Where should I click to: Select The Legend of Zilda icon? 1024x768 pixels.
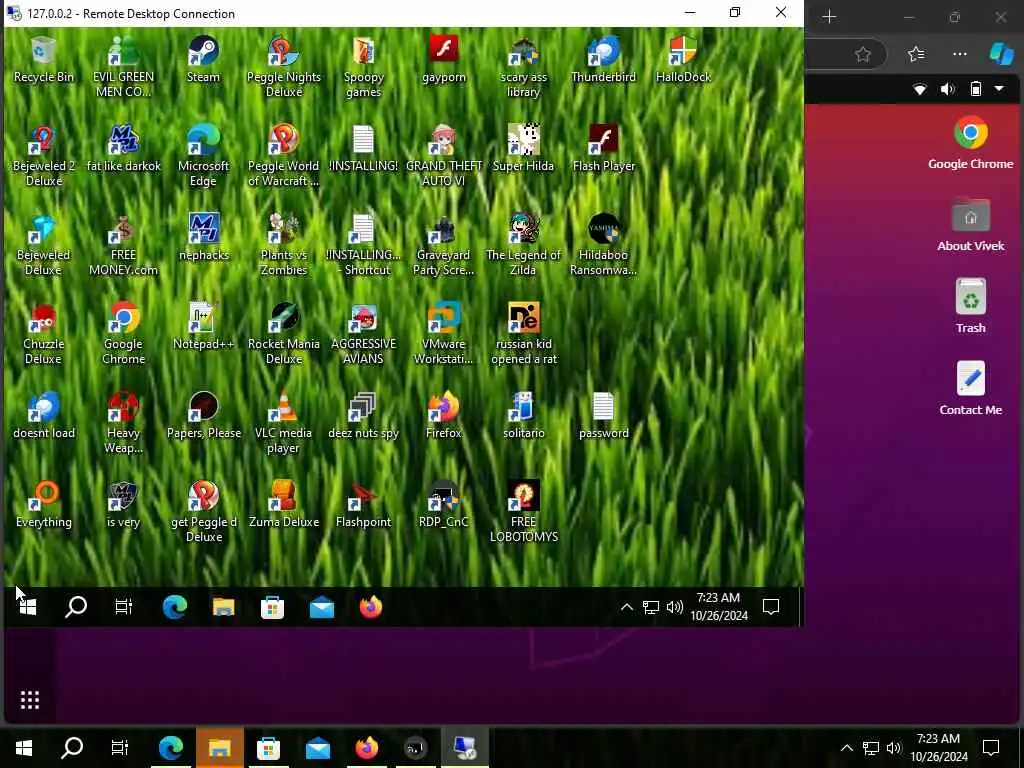click(x=523, y=245)
